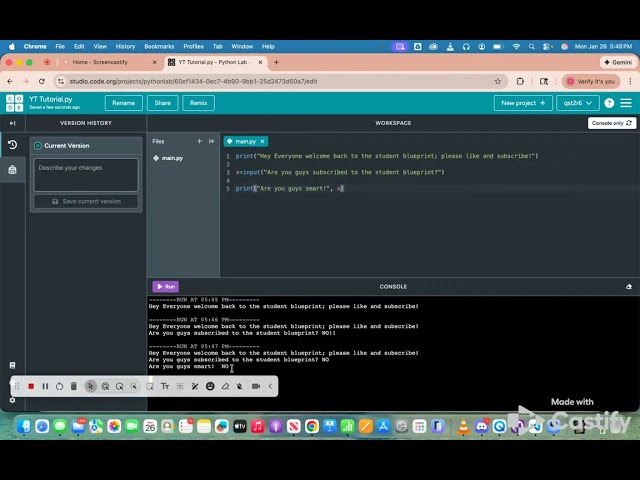Open the emoji sticker tool

coord(210,386)
